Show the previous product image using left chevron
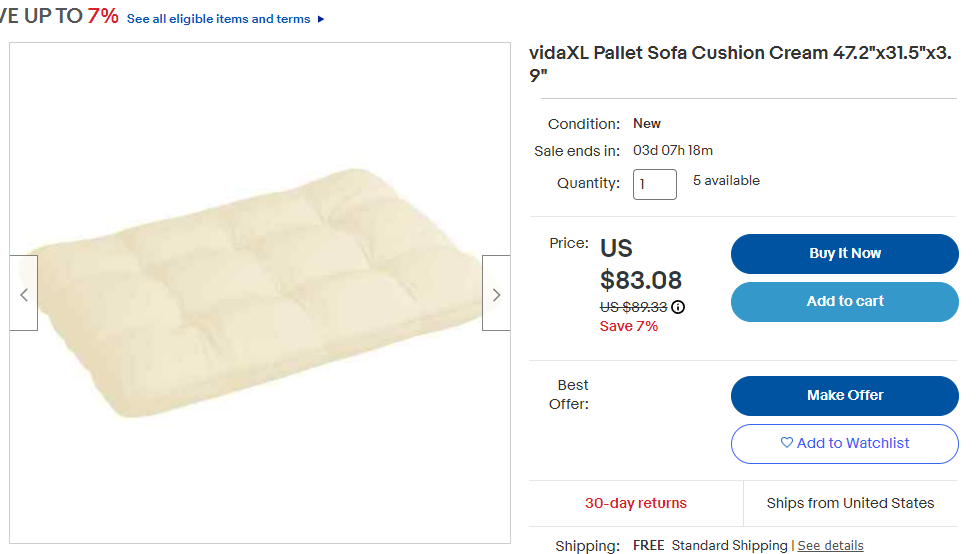 point(24,293)
